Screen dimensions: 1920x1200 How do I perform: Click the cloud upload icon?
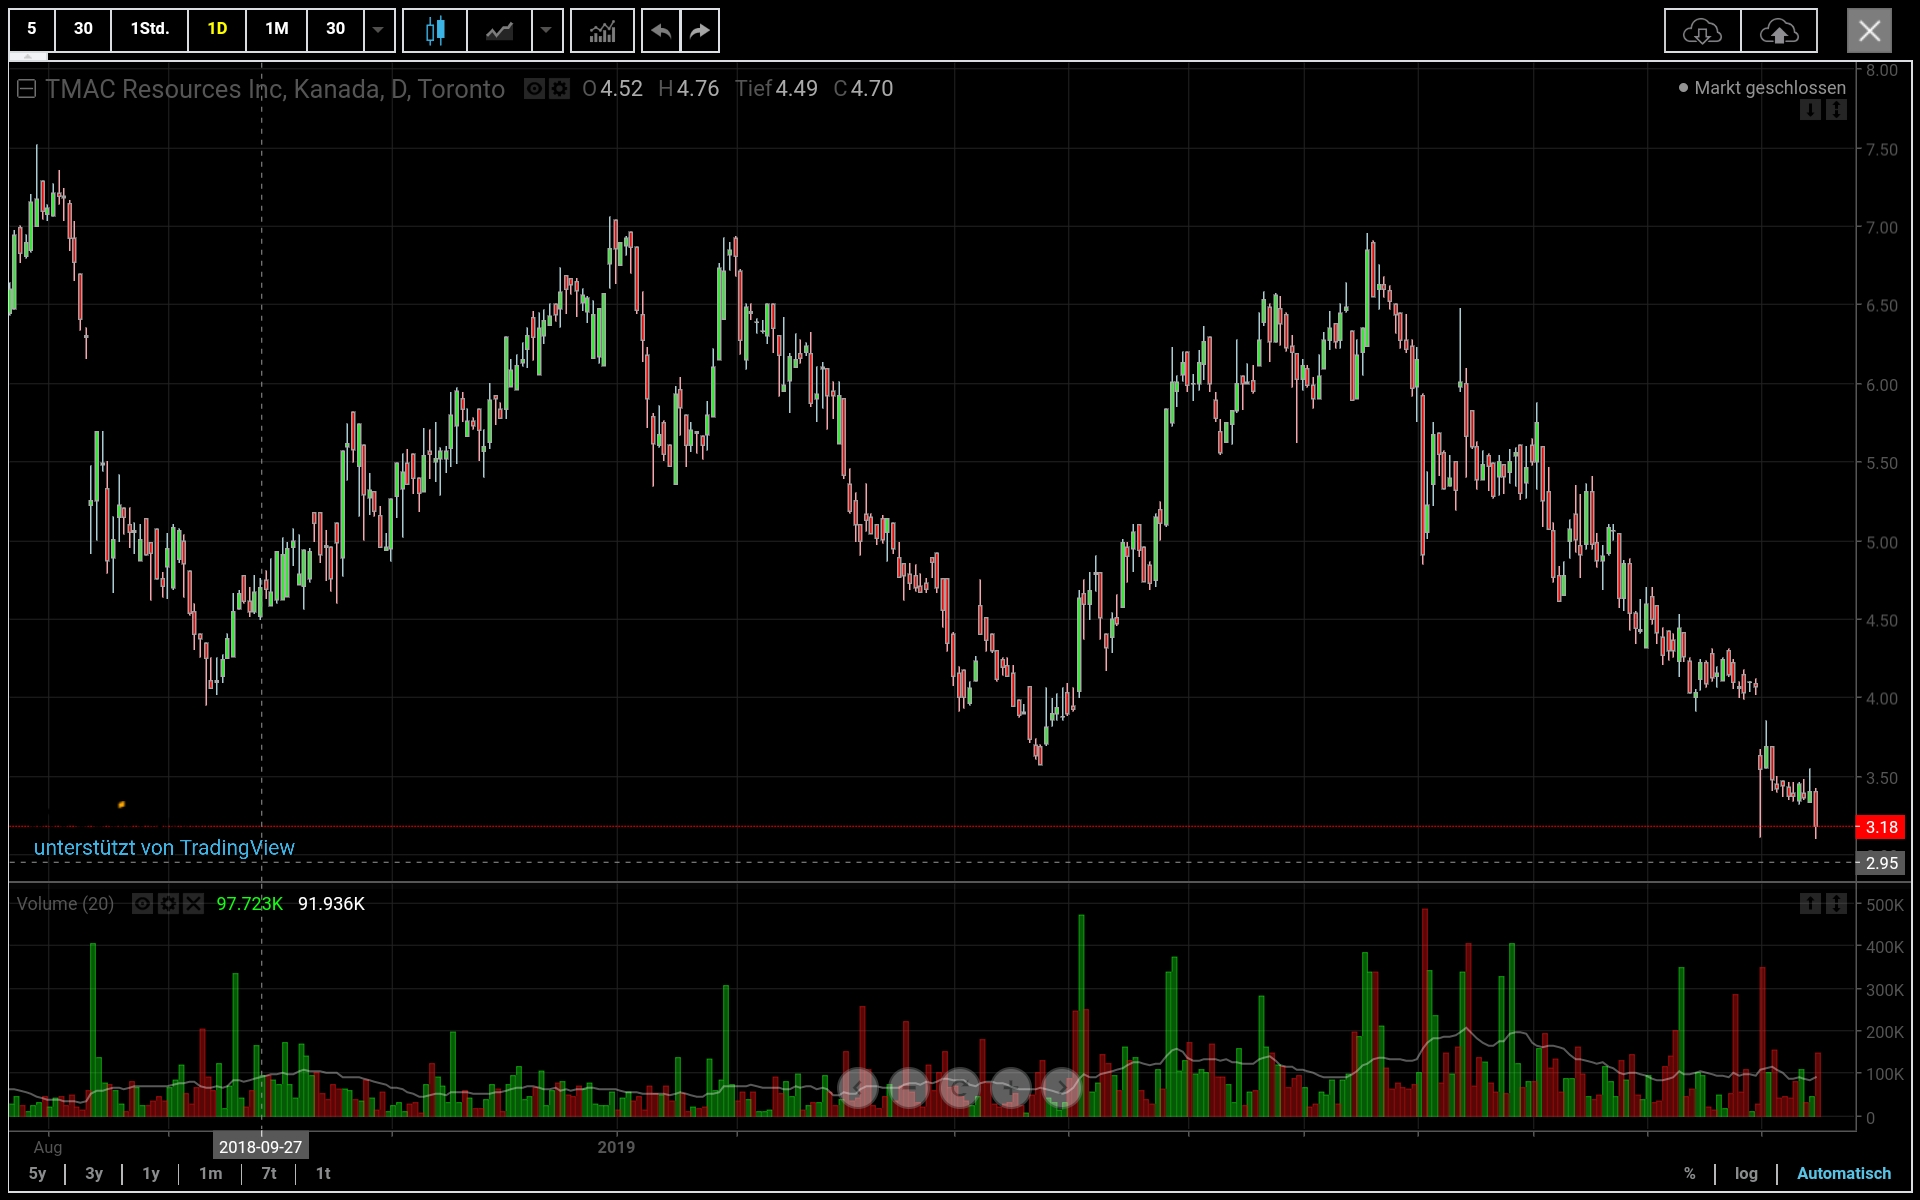[1779, 31]
